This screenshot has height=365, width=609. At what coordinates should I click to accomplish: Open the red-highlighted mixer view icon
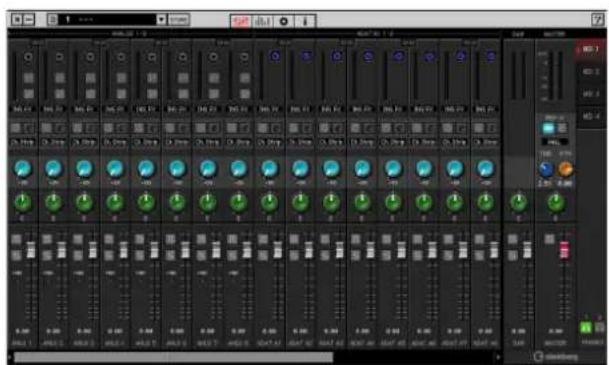(x=241, y=21)
